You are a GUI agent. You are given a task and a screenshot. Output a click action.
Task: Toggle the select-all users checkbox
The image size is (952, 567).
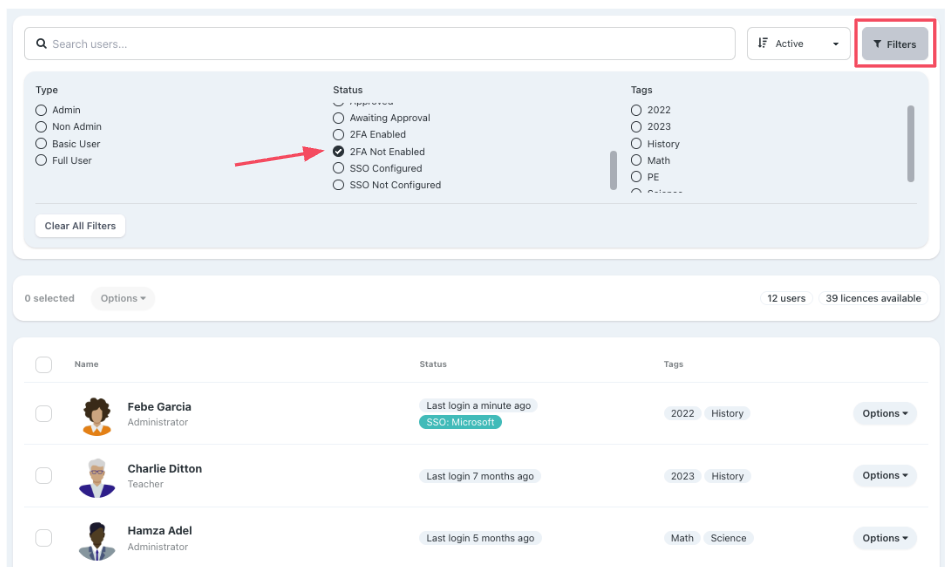[x=44, y=365]
